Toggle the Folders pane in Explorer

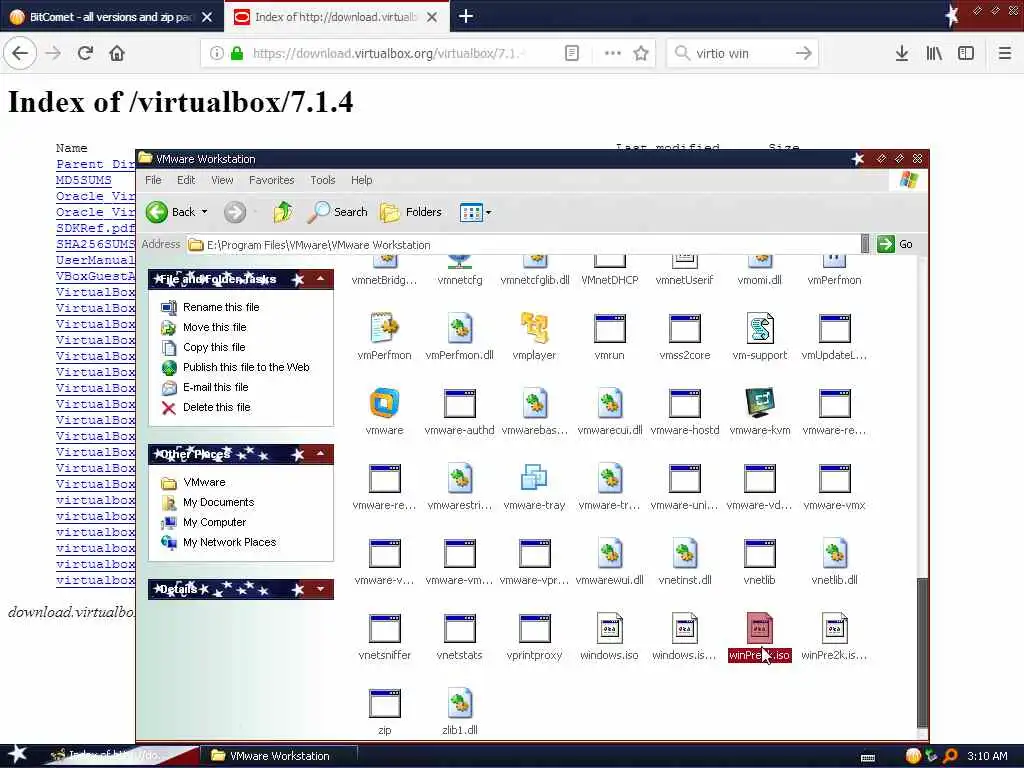pos(411,212)
